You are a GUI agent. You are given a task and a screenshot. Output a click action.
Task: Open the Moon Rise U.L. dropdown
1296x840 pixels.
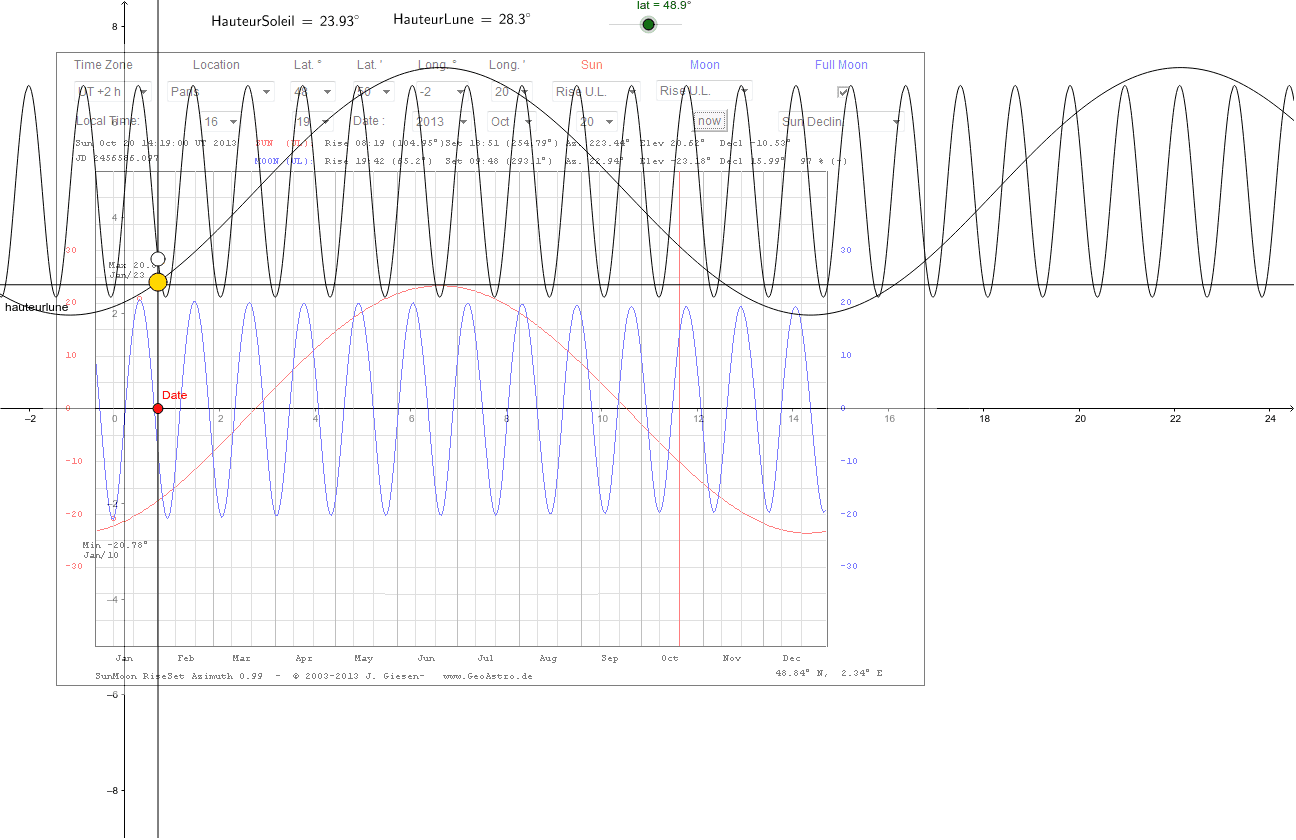pyautogui.click(x=704, y=91)
